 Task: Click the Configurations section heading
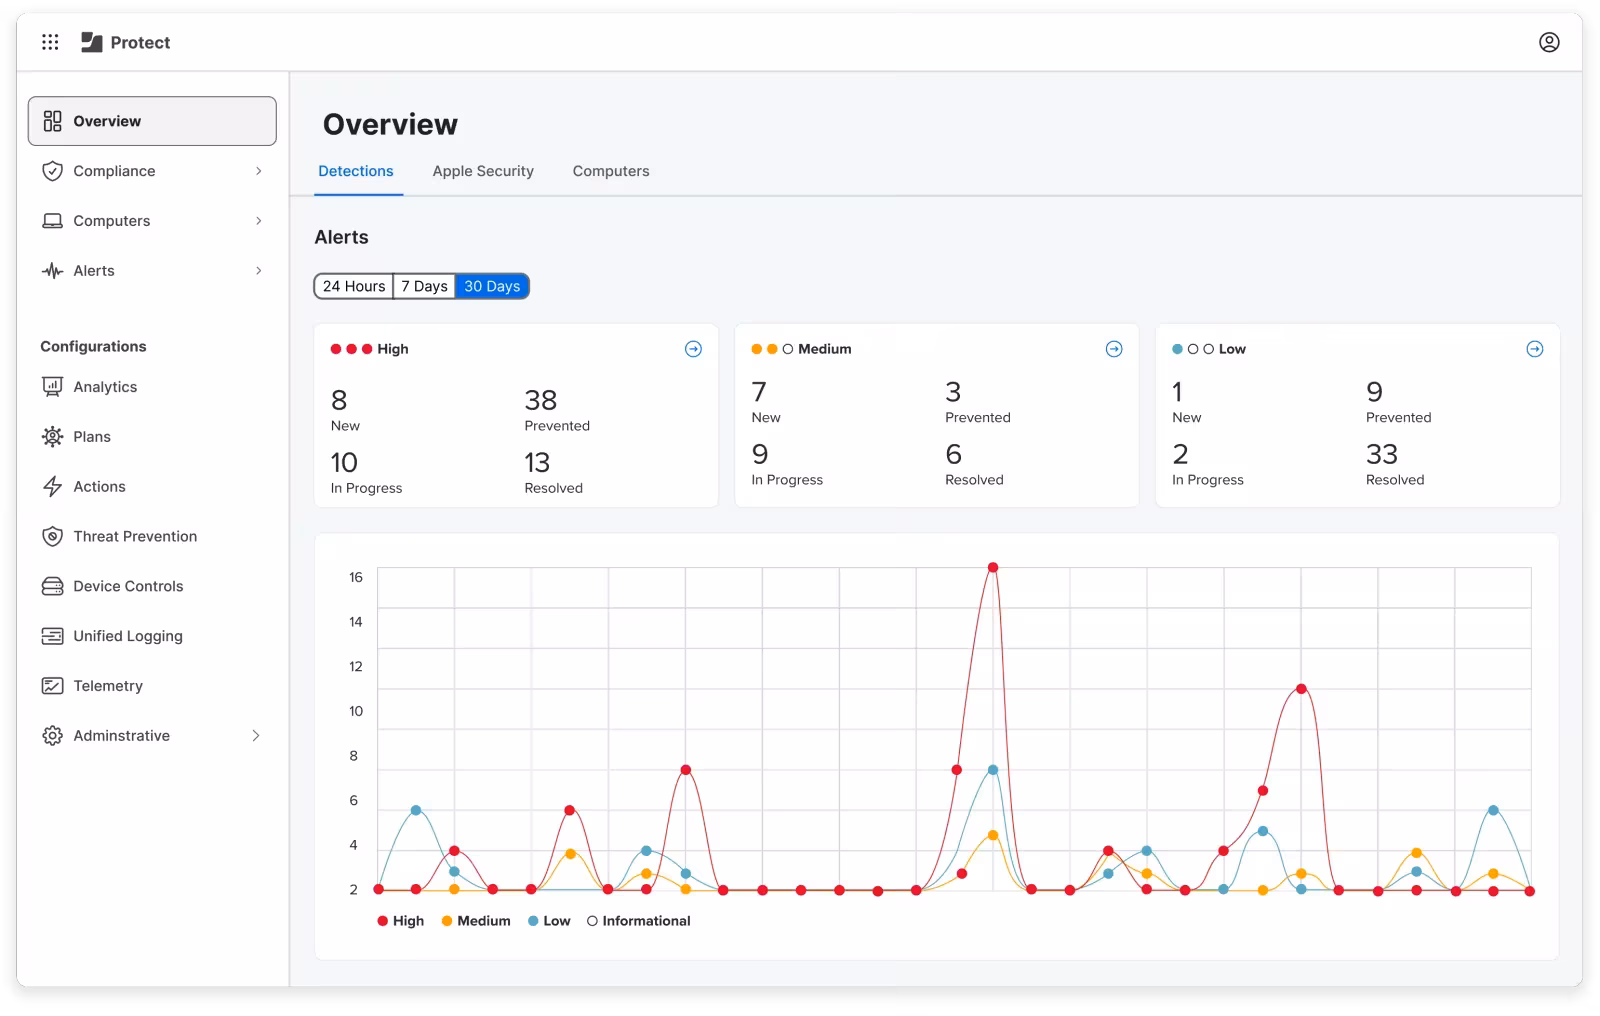[93, 346]
